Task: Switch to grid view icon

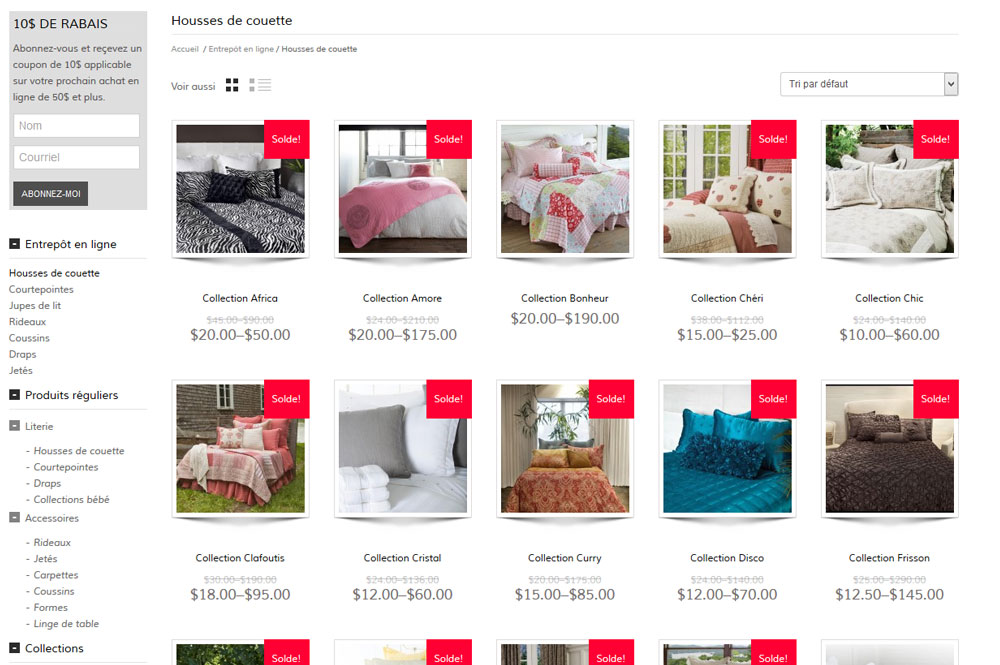Action: 232,85
